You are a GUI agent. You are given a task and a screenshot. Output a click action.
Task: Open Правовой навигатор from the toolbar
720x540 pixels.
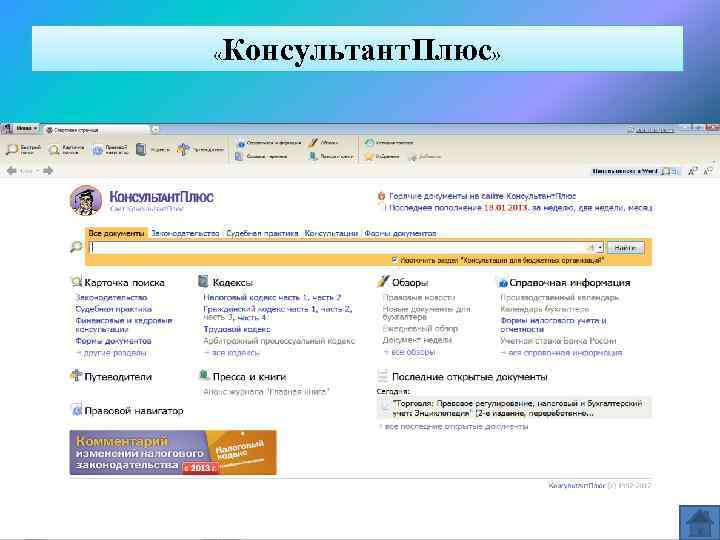coord(110,149)
